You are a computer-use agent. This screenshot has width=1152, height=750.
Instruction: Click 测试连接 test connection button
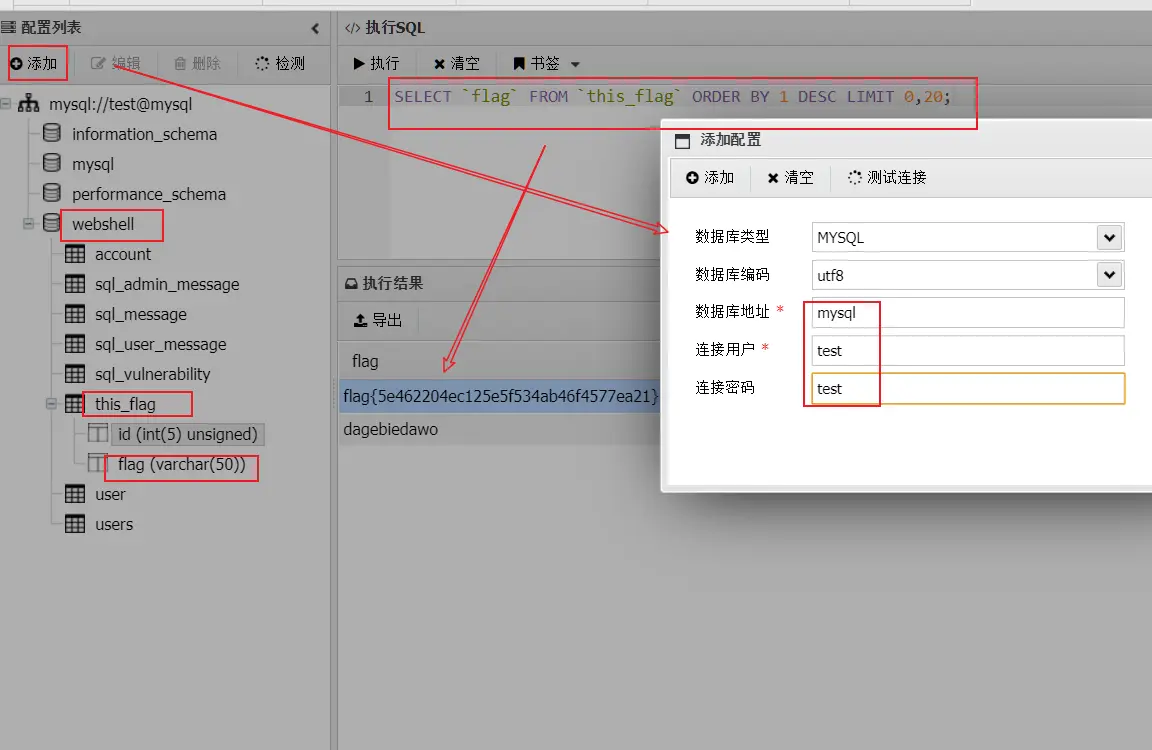(x=887, y=177)
